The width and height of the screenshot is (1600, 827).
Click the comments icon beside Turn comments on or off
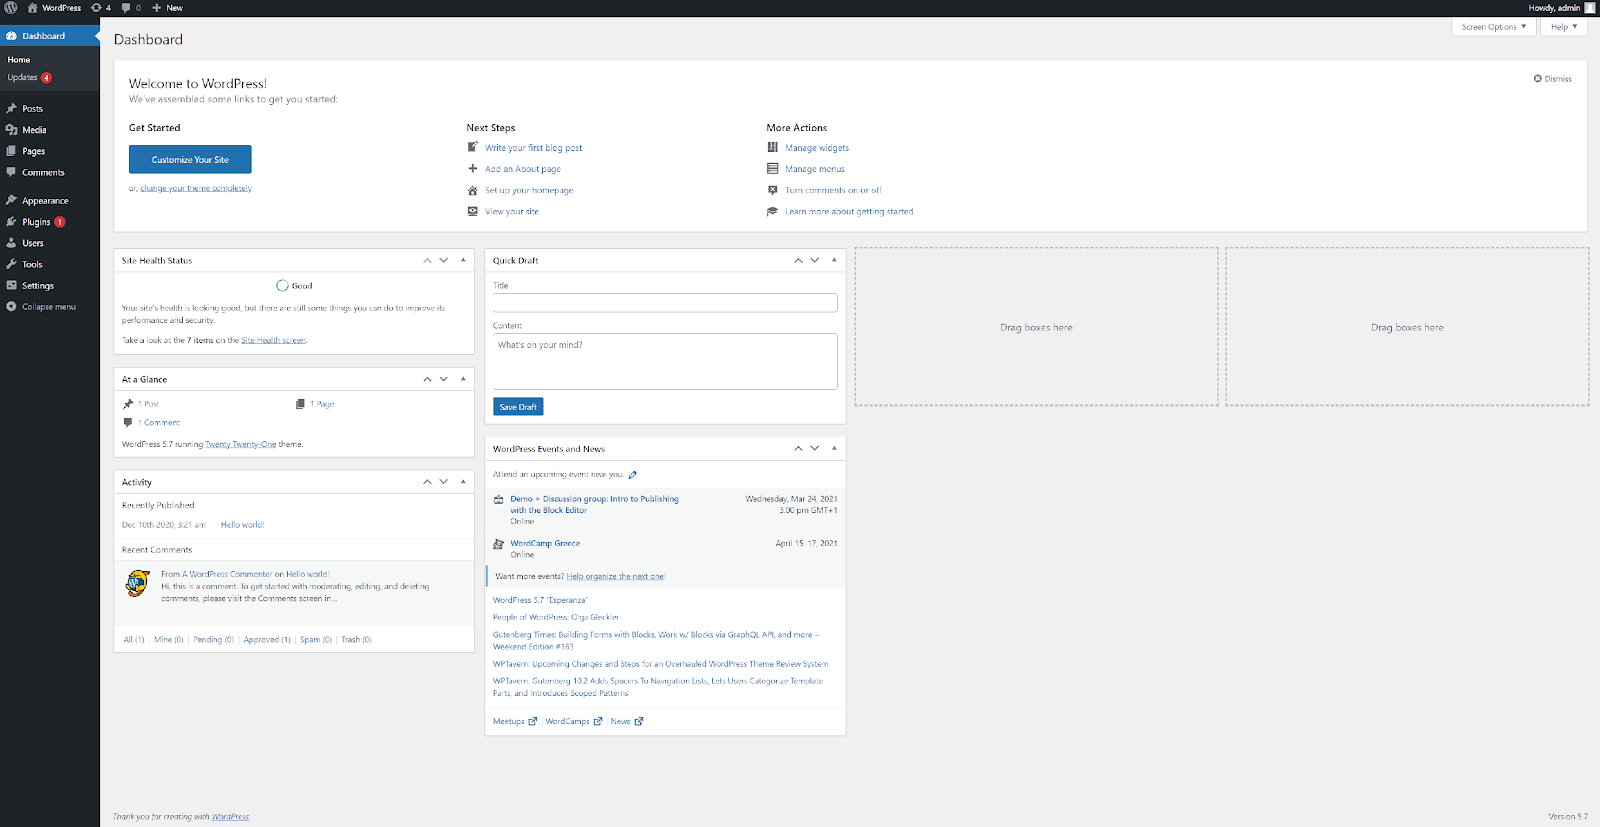tap(773, 190)
